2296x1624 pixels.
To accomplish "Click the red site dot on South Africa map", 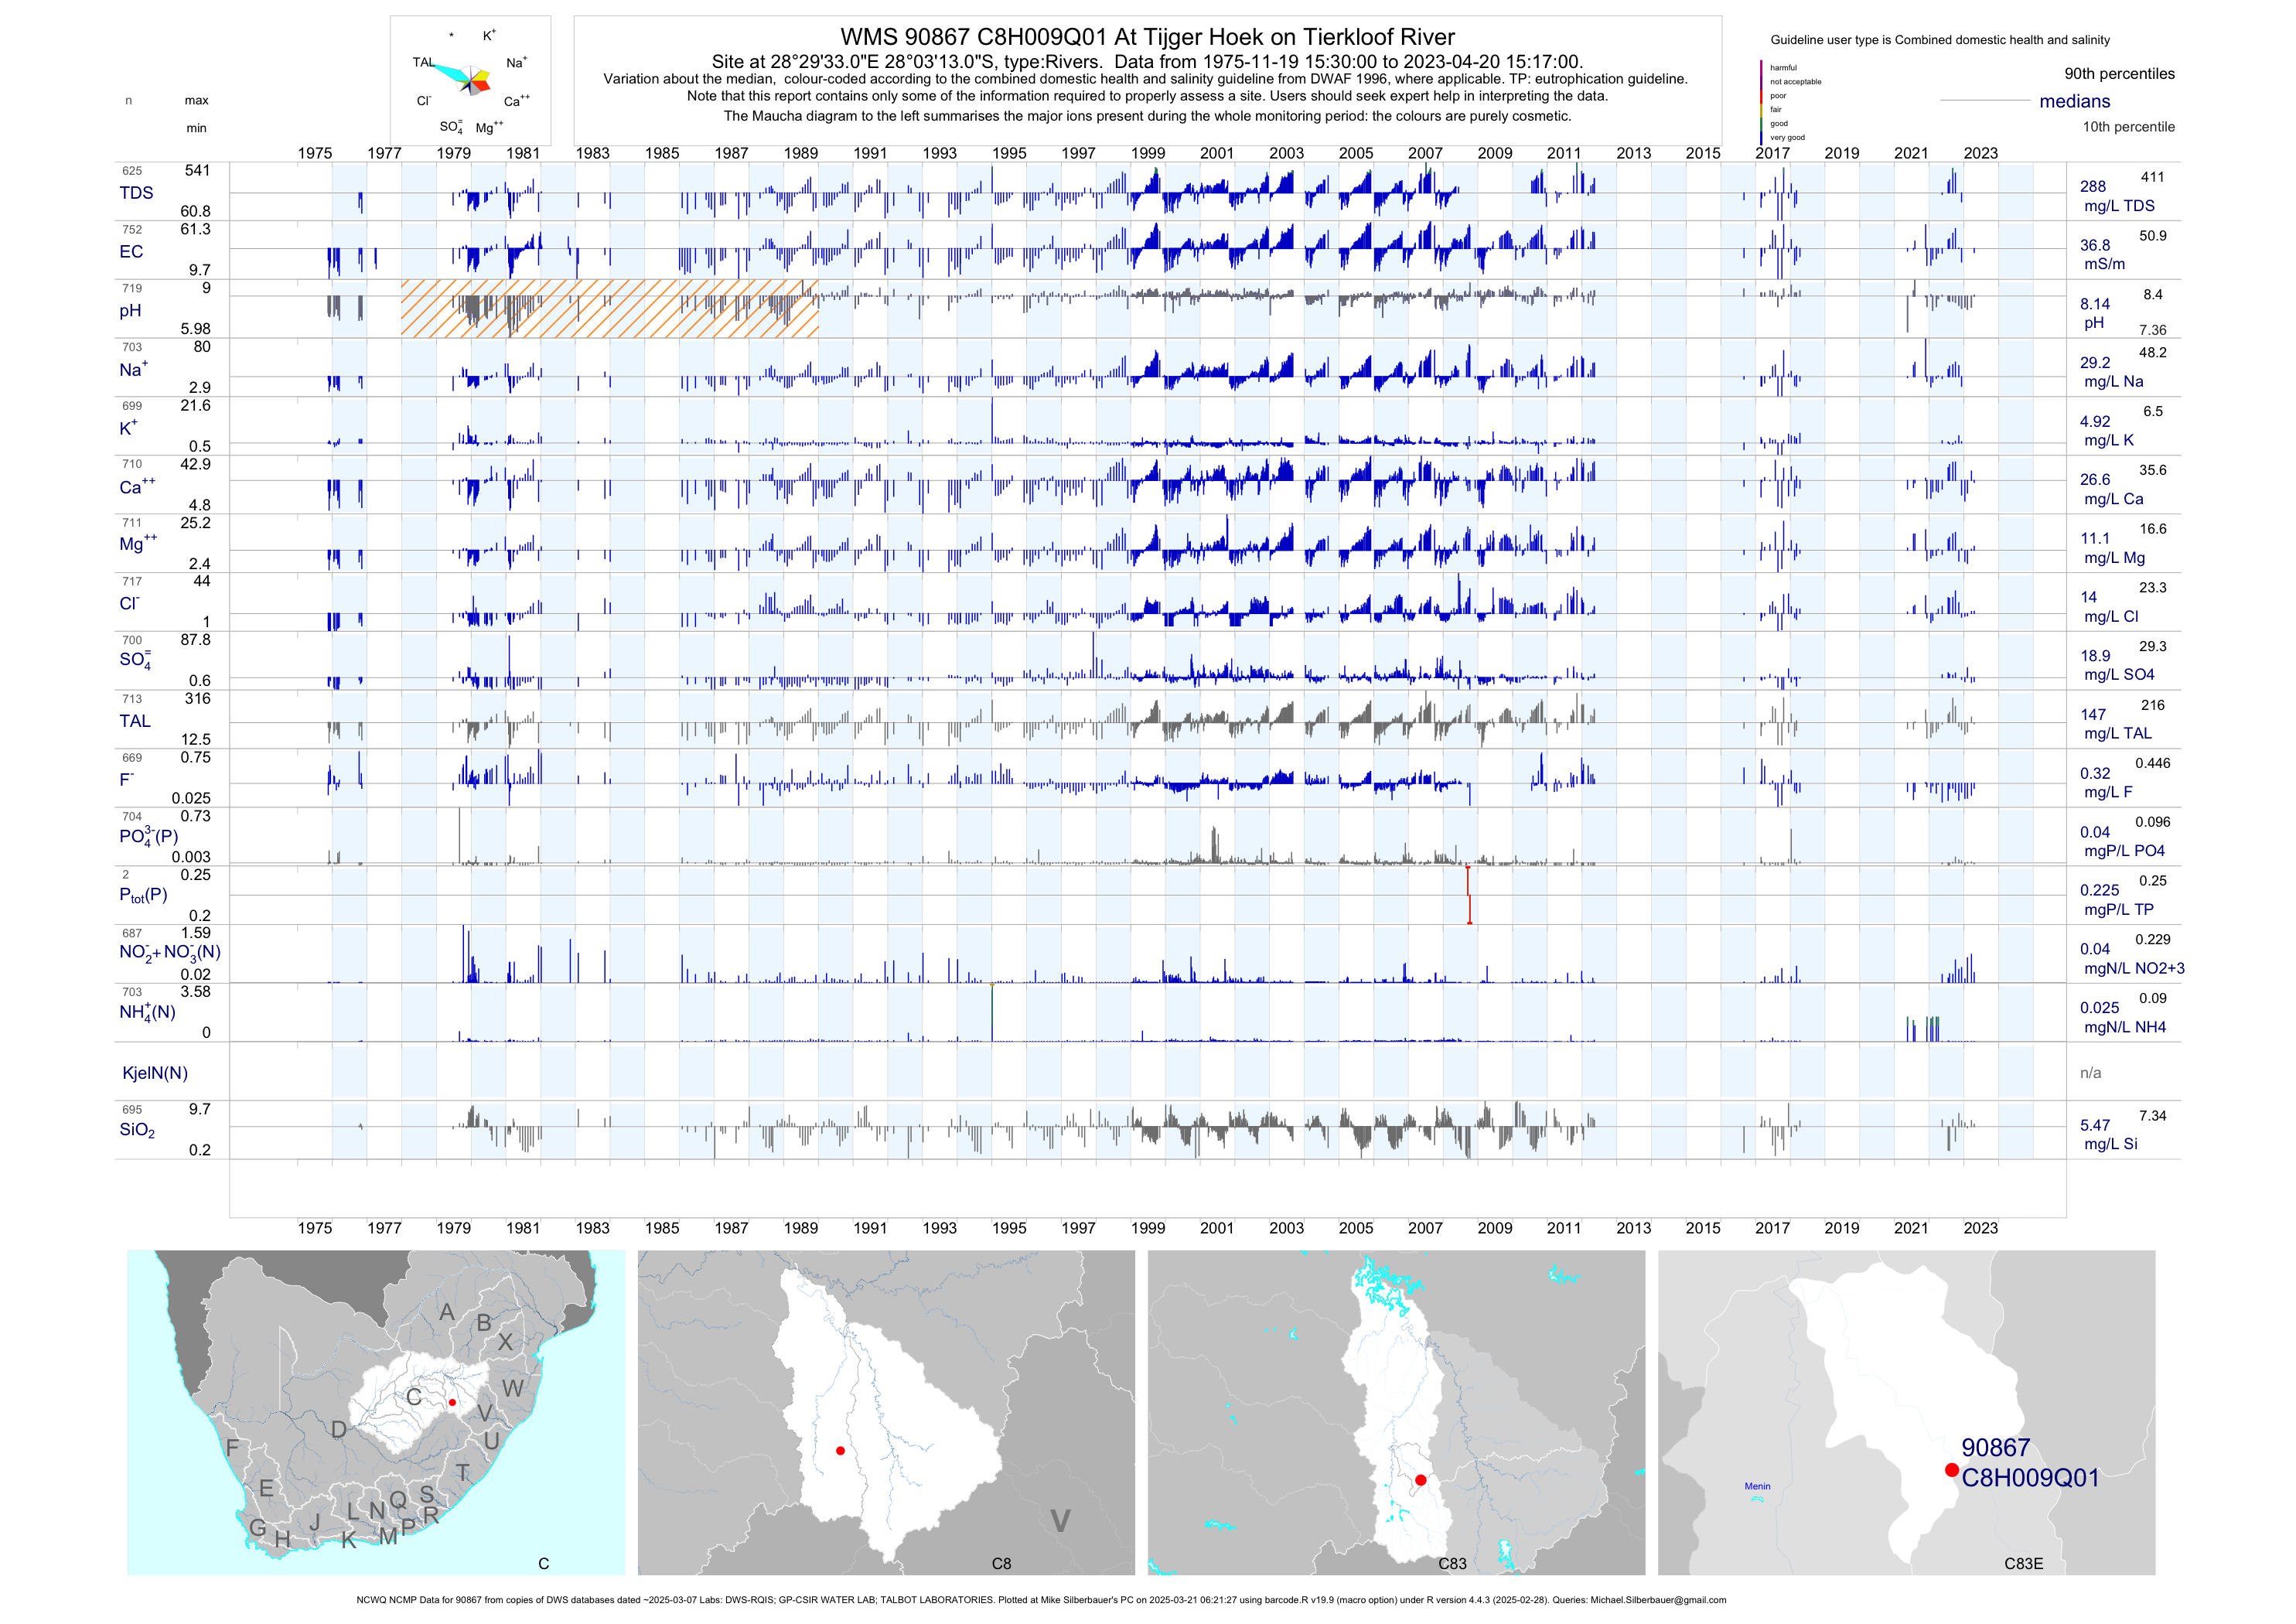I will pyautogui.click(x=452, y=1402).
